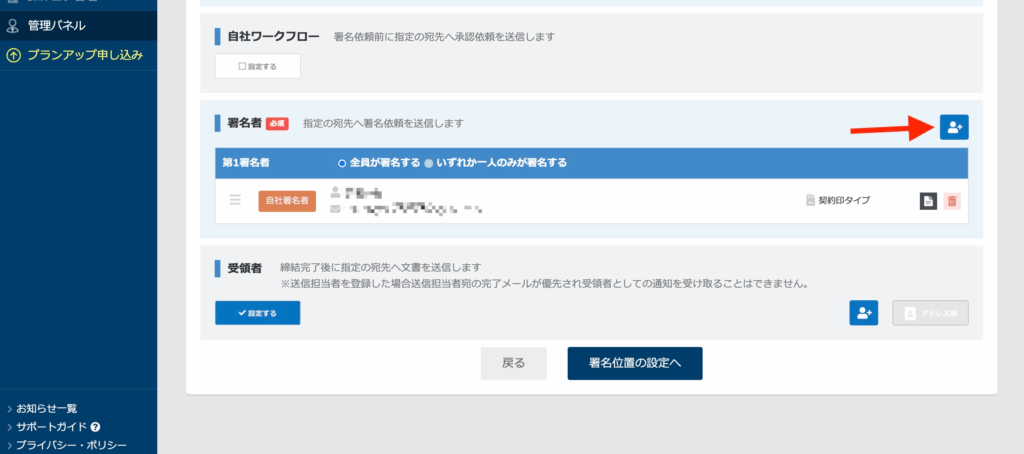Viewport: 1024px width, 454px height.
Task: Open プランアップ申し込み in the sidebar
Action: coord(78,56)
